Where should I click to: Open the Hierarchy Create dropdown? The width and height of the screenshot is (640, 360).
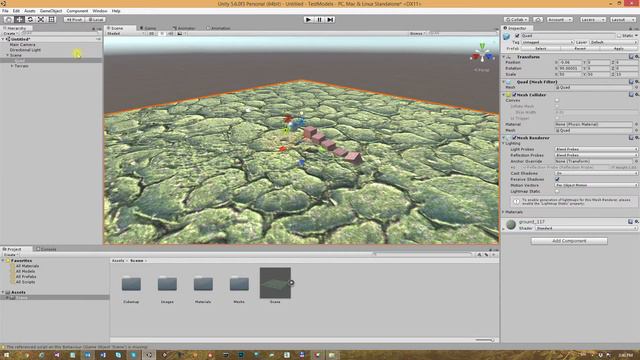click(10, 33)
